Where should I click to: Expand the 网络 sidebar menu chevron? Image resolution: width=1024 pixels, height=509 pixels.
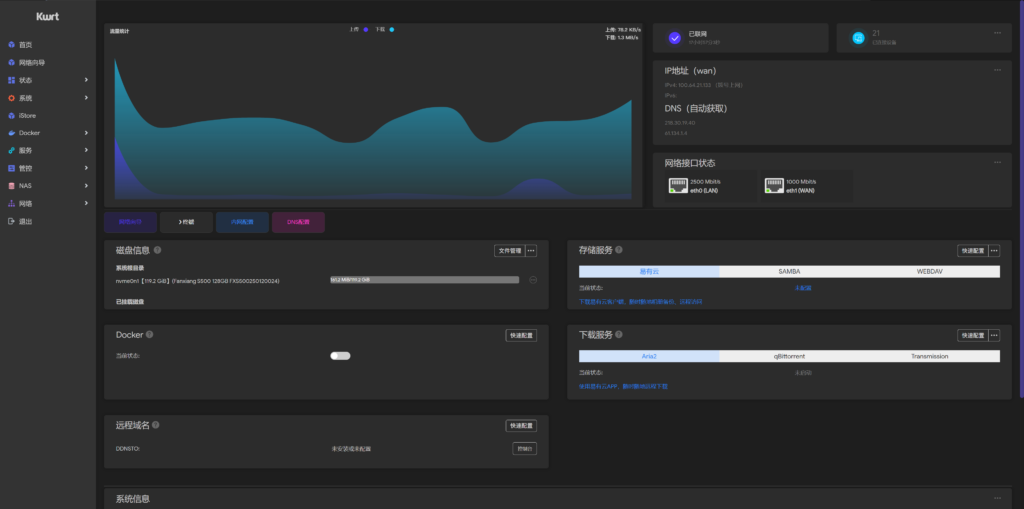[86, 203]
